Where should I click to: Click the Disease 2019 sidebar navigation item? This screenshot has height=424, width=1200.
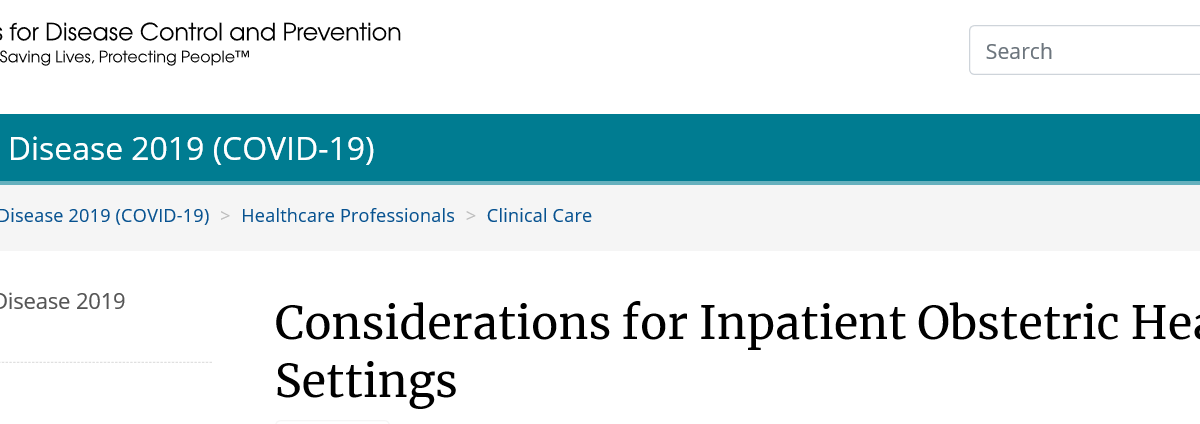click(x=62, y=301)
